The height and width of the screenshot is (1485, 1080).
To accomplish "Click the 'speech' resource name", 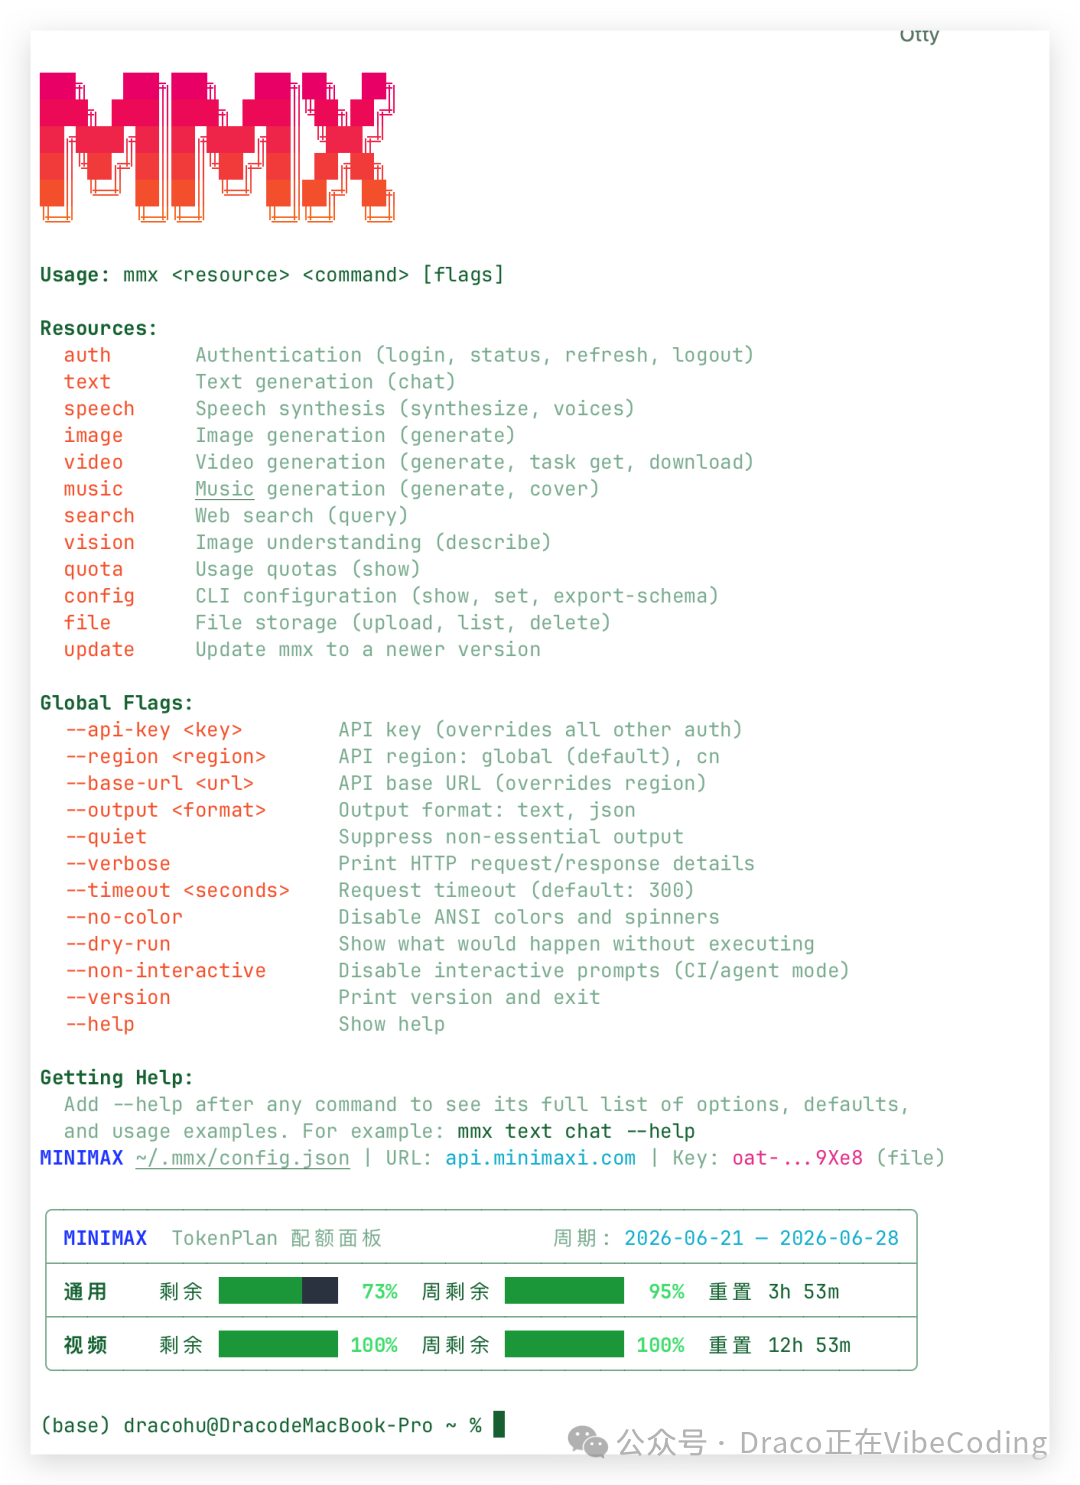I will coord(99,409).
